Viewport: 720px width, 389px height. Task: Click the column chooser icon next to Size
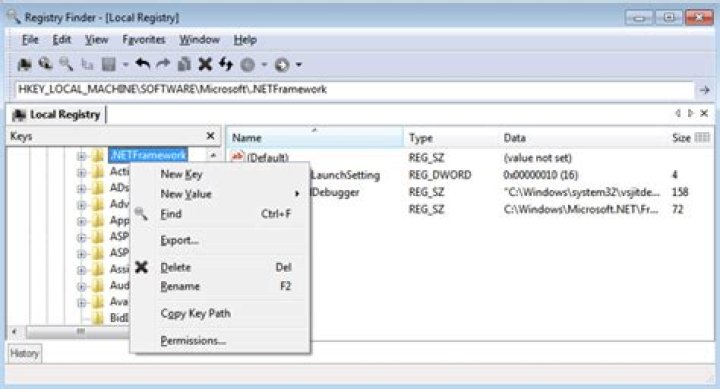click(x=702, y=137)
